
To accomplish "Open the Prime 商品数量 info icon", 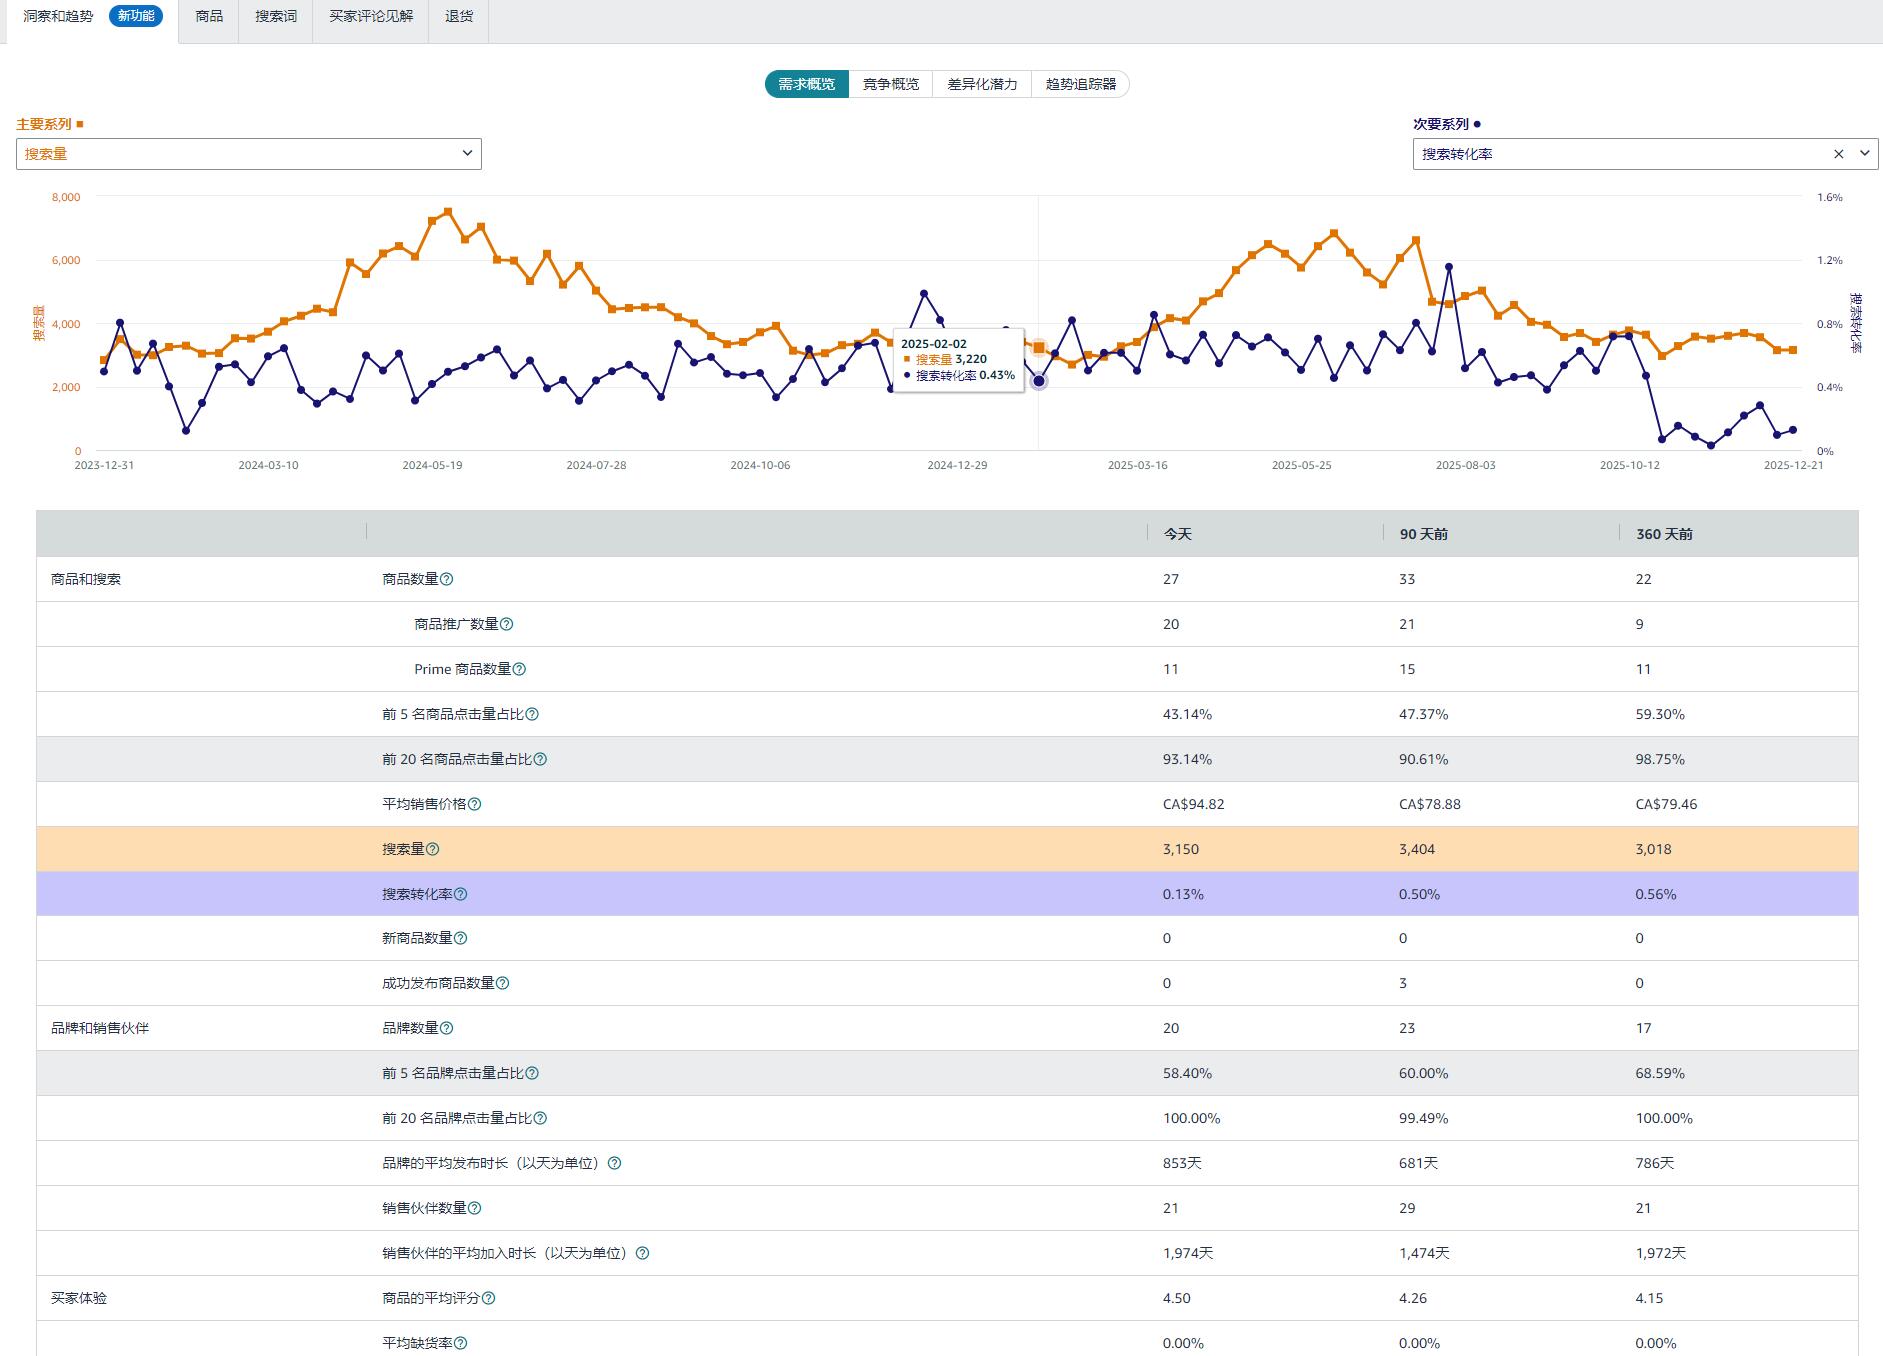I will click(519, 669).
